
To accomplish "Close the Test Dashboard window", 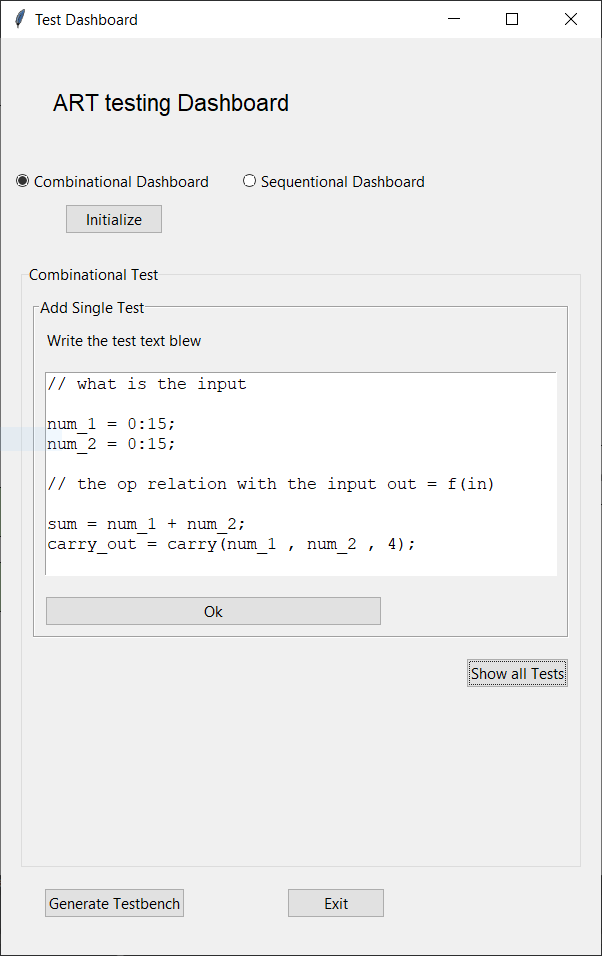I will click(x=571, y=19).
